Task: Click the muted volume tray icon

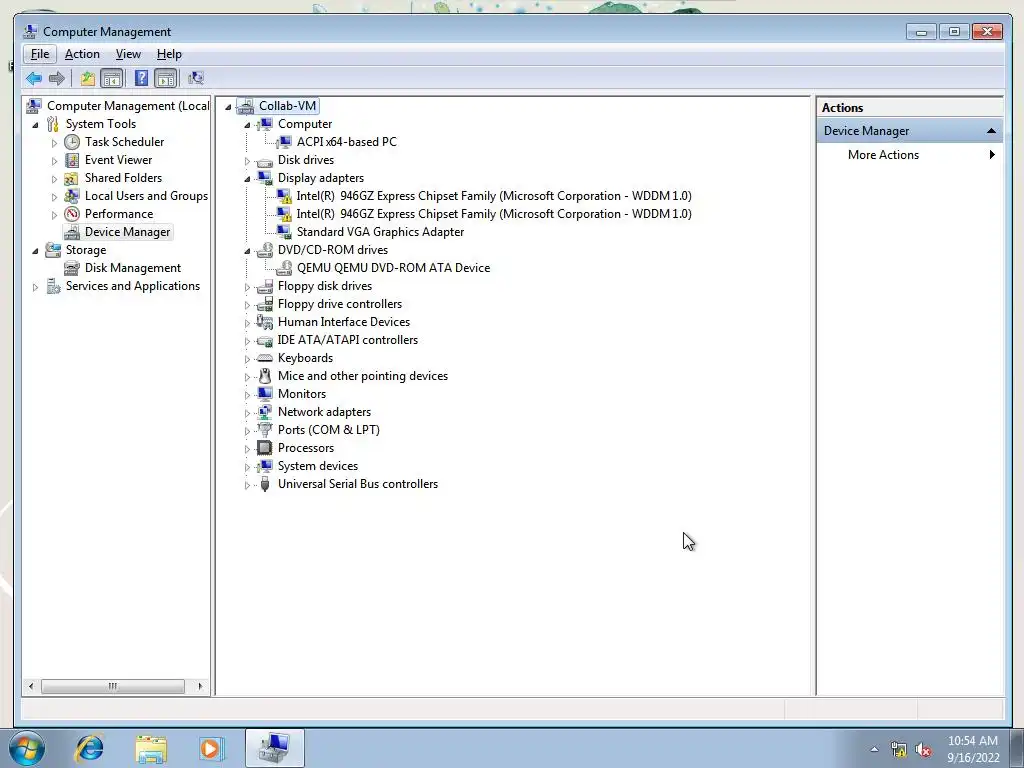Action: pyautogui.click(x=923, y=750)
